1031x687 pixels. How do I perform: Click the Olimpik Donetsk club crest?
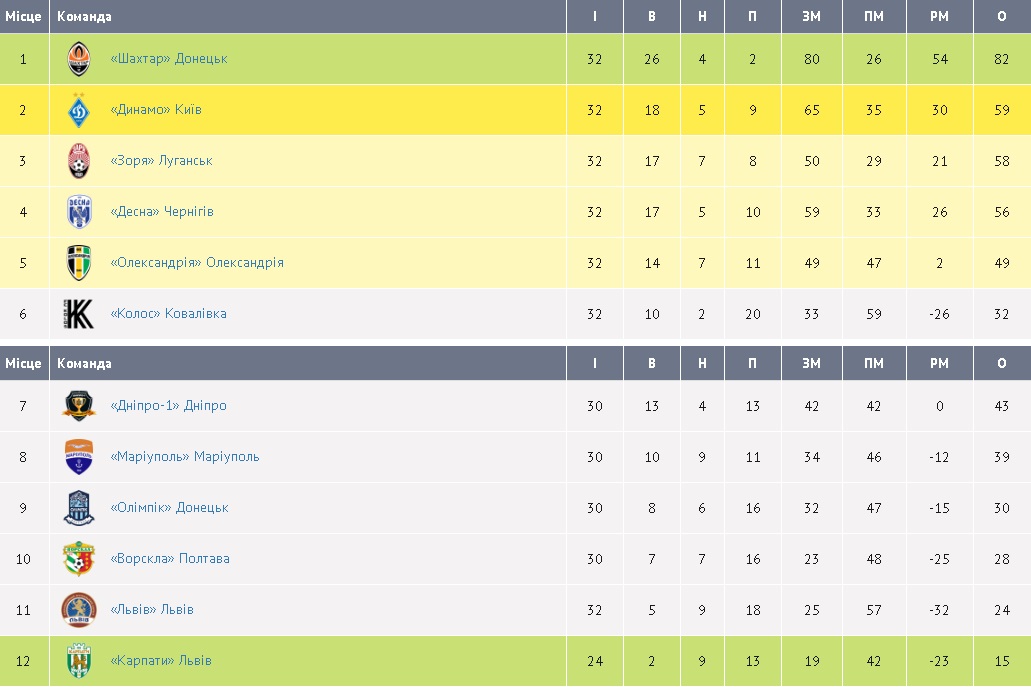coord(79,508)
